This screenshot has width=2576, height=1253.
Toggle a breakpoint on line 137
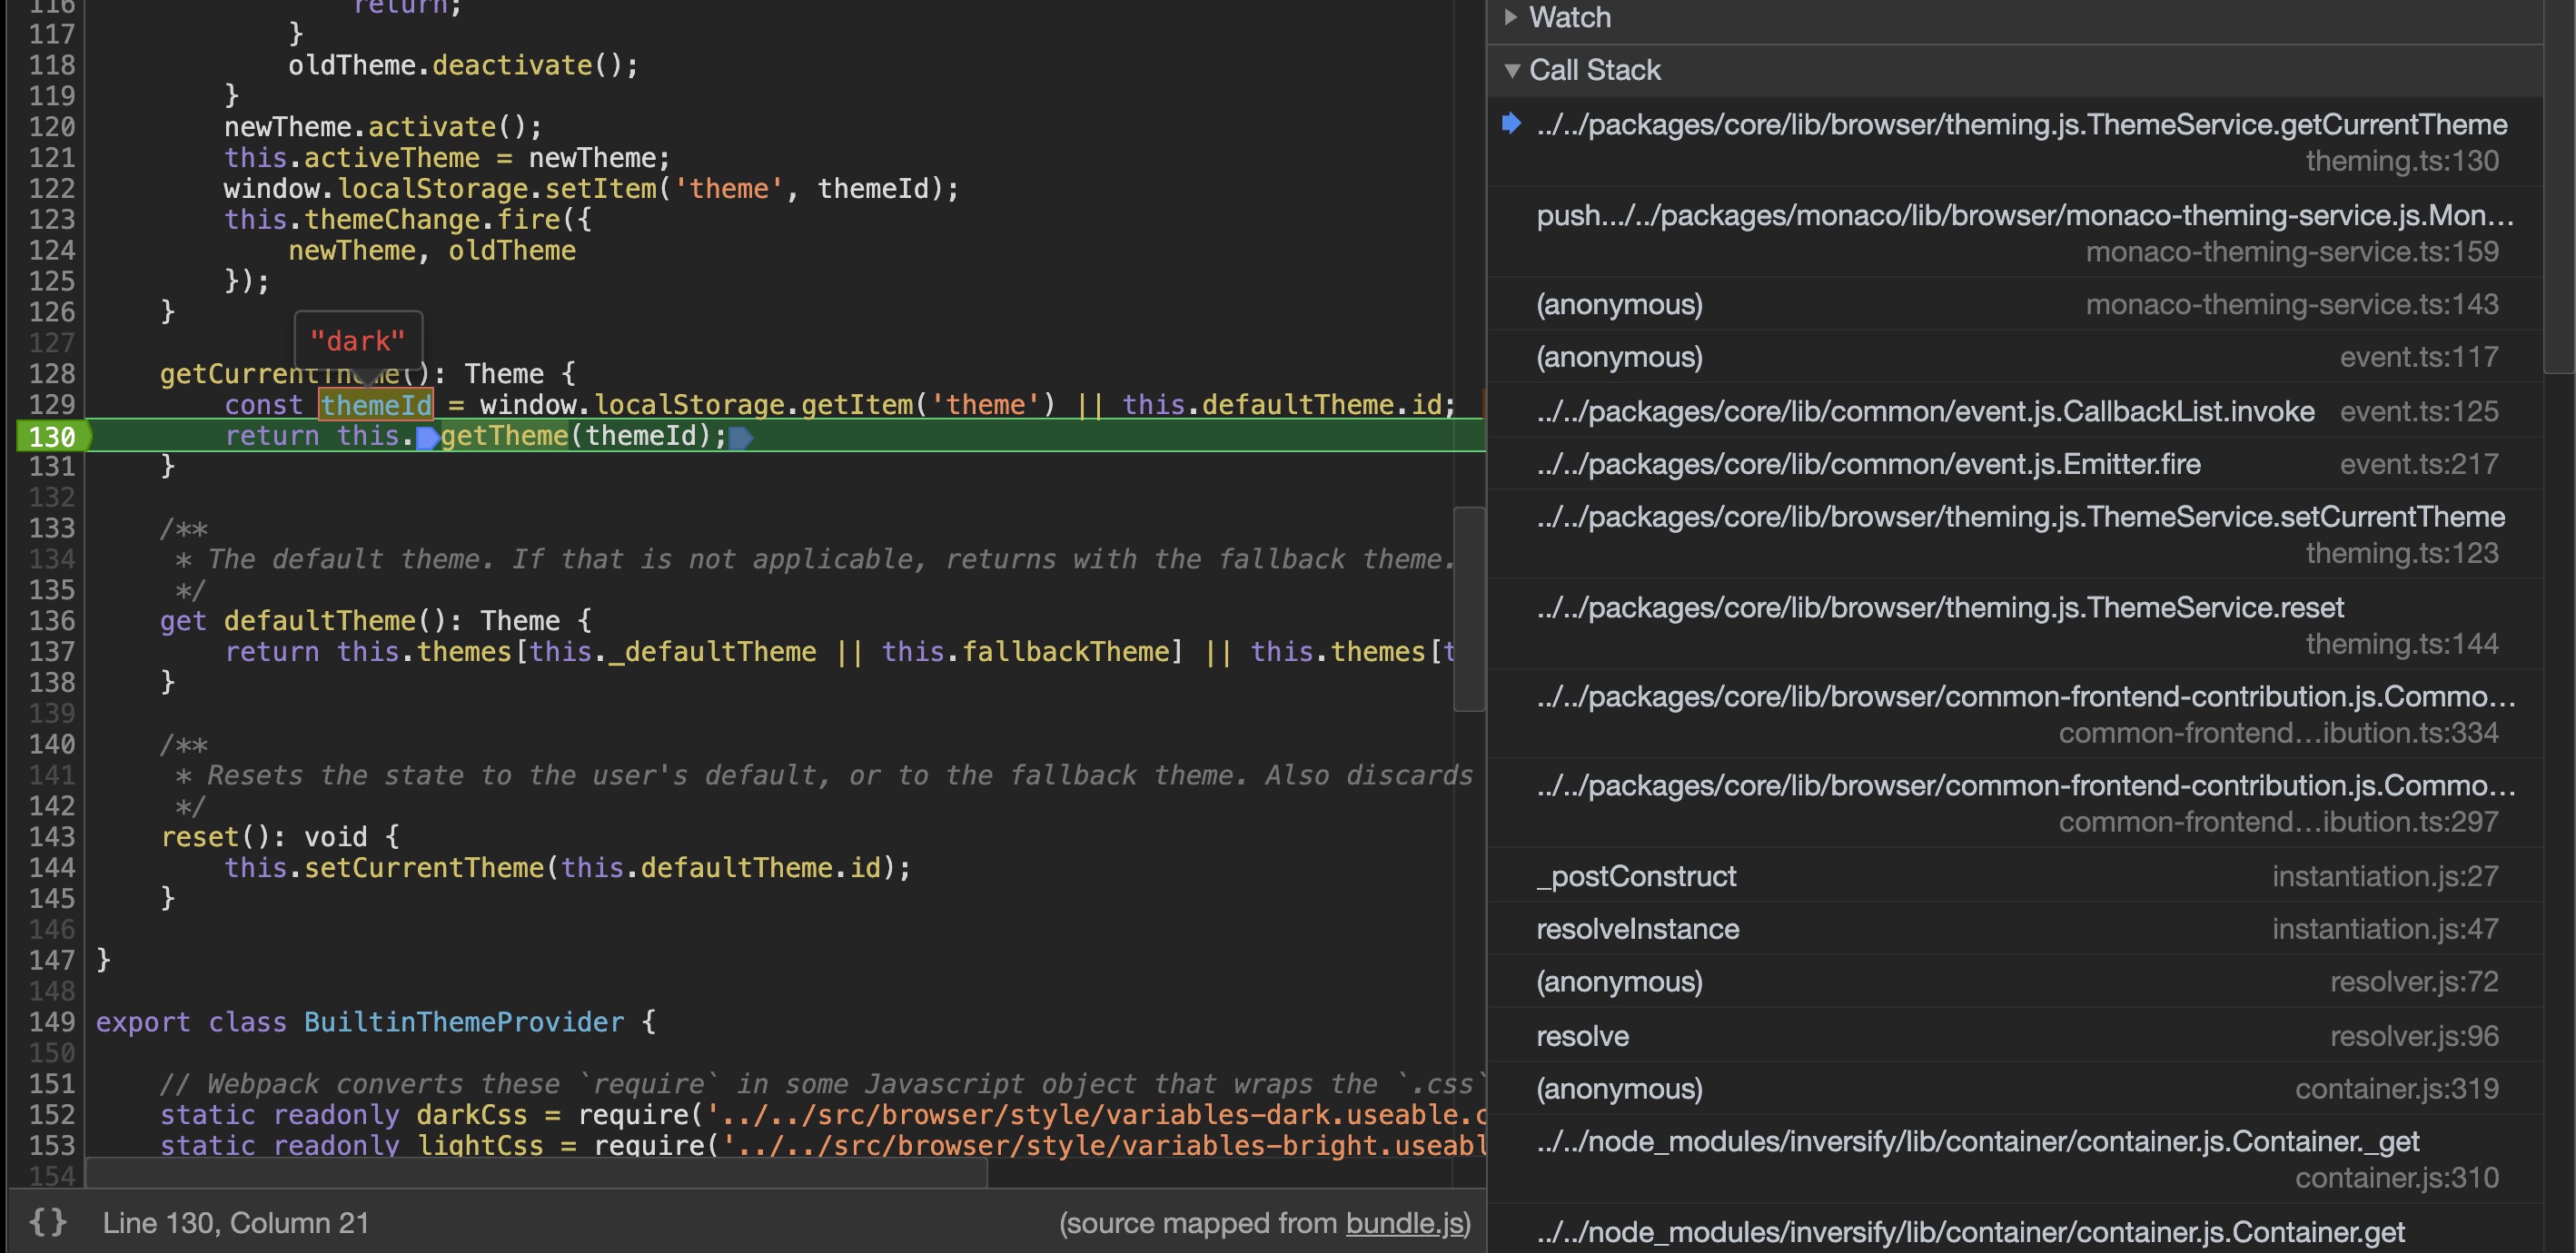click(x=52, y=651)
